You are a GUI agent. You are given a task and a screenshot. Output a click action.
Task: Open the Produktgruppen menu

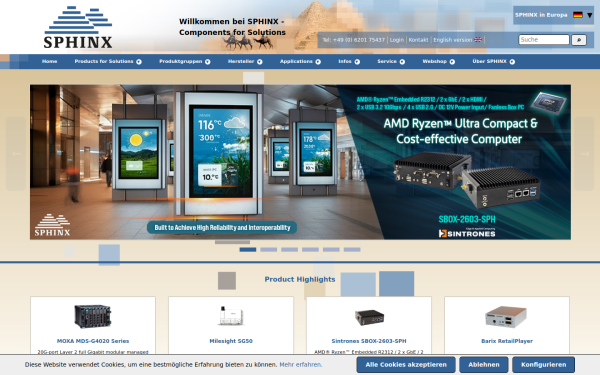tap(181, 61)
